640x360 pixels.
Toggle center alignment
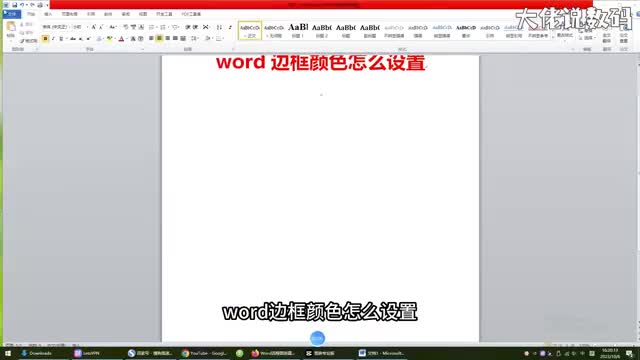pos(159,38)
